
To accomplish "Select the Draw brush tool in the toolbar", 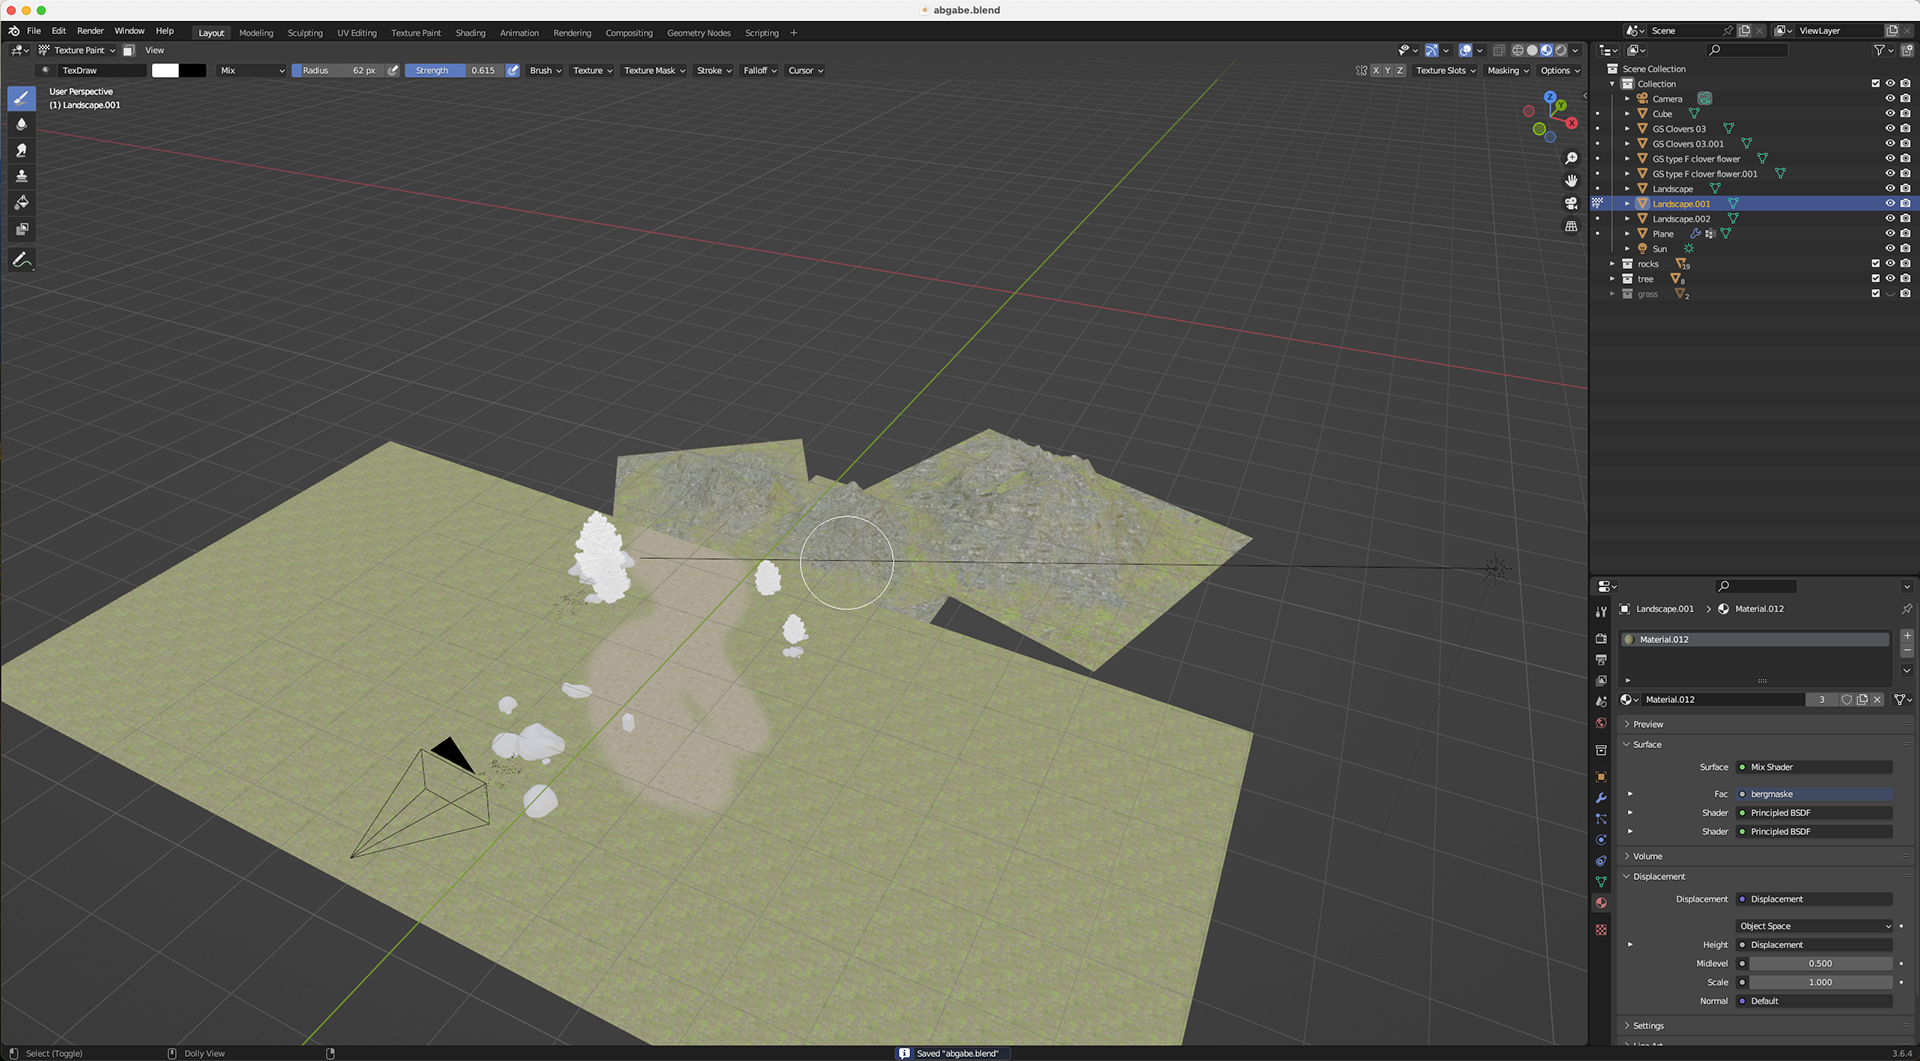I will (x=21, y=98).
